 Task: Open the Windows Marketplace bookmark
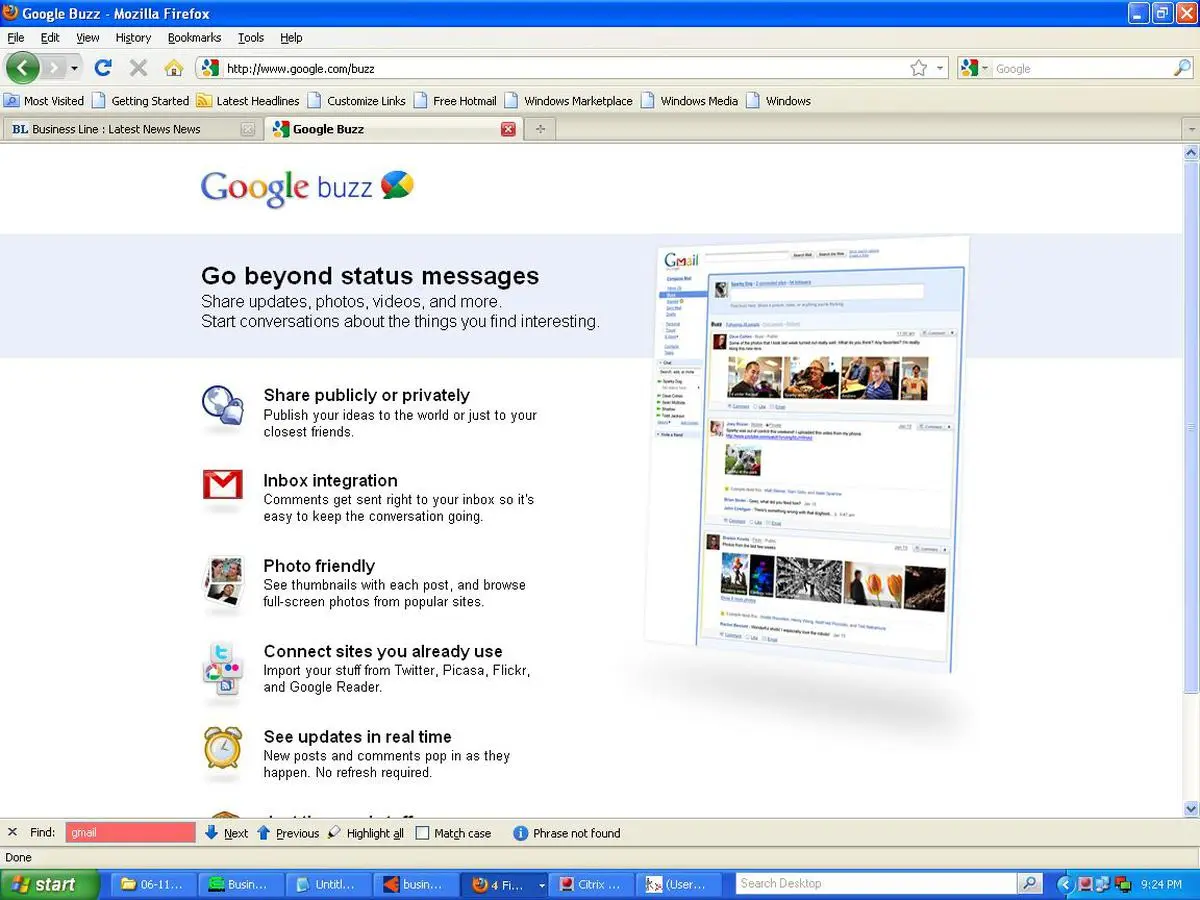tap(568, 101)
